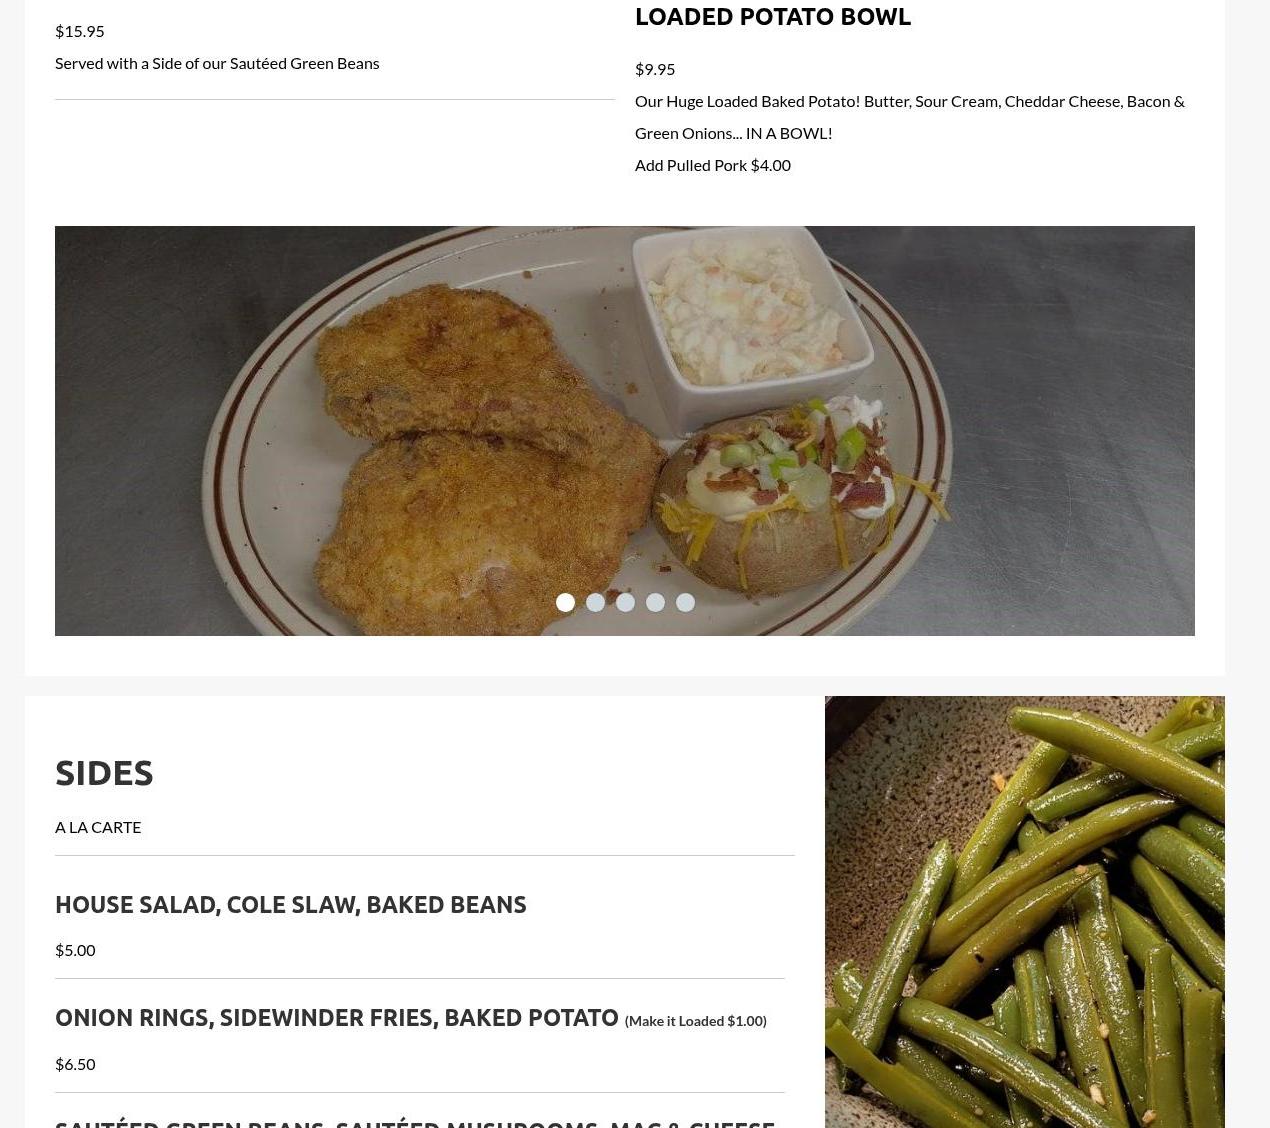Click Served with Sautéed Green Beans text
1270x1128 pixels.
pyautogui.click(x=217, y=63)
